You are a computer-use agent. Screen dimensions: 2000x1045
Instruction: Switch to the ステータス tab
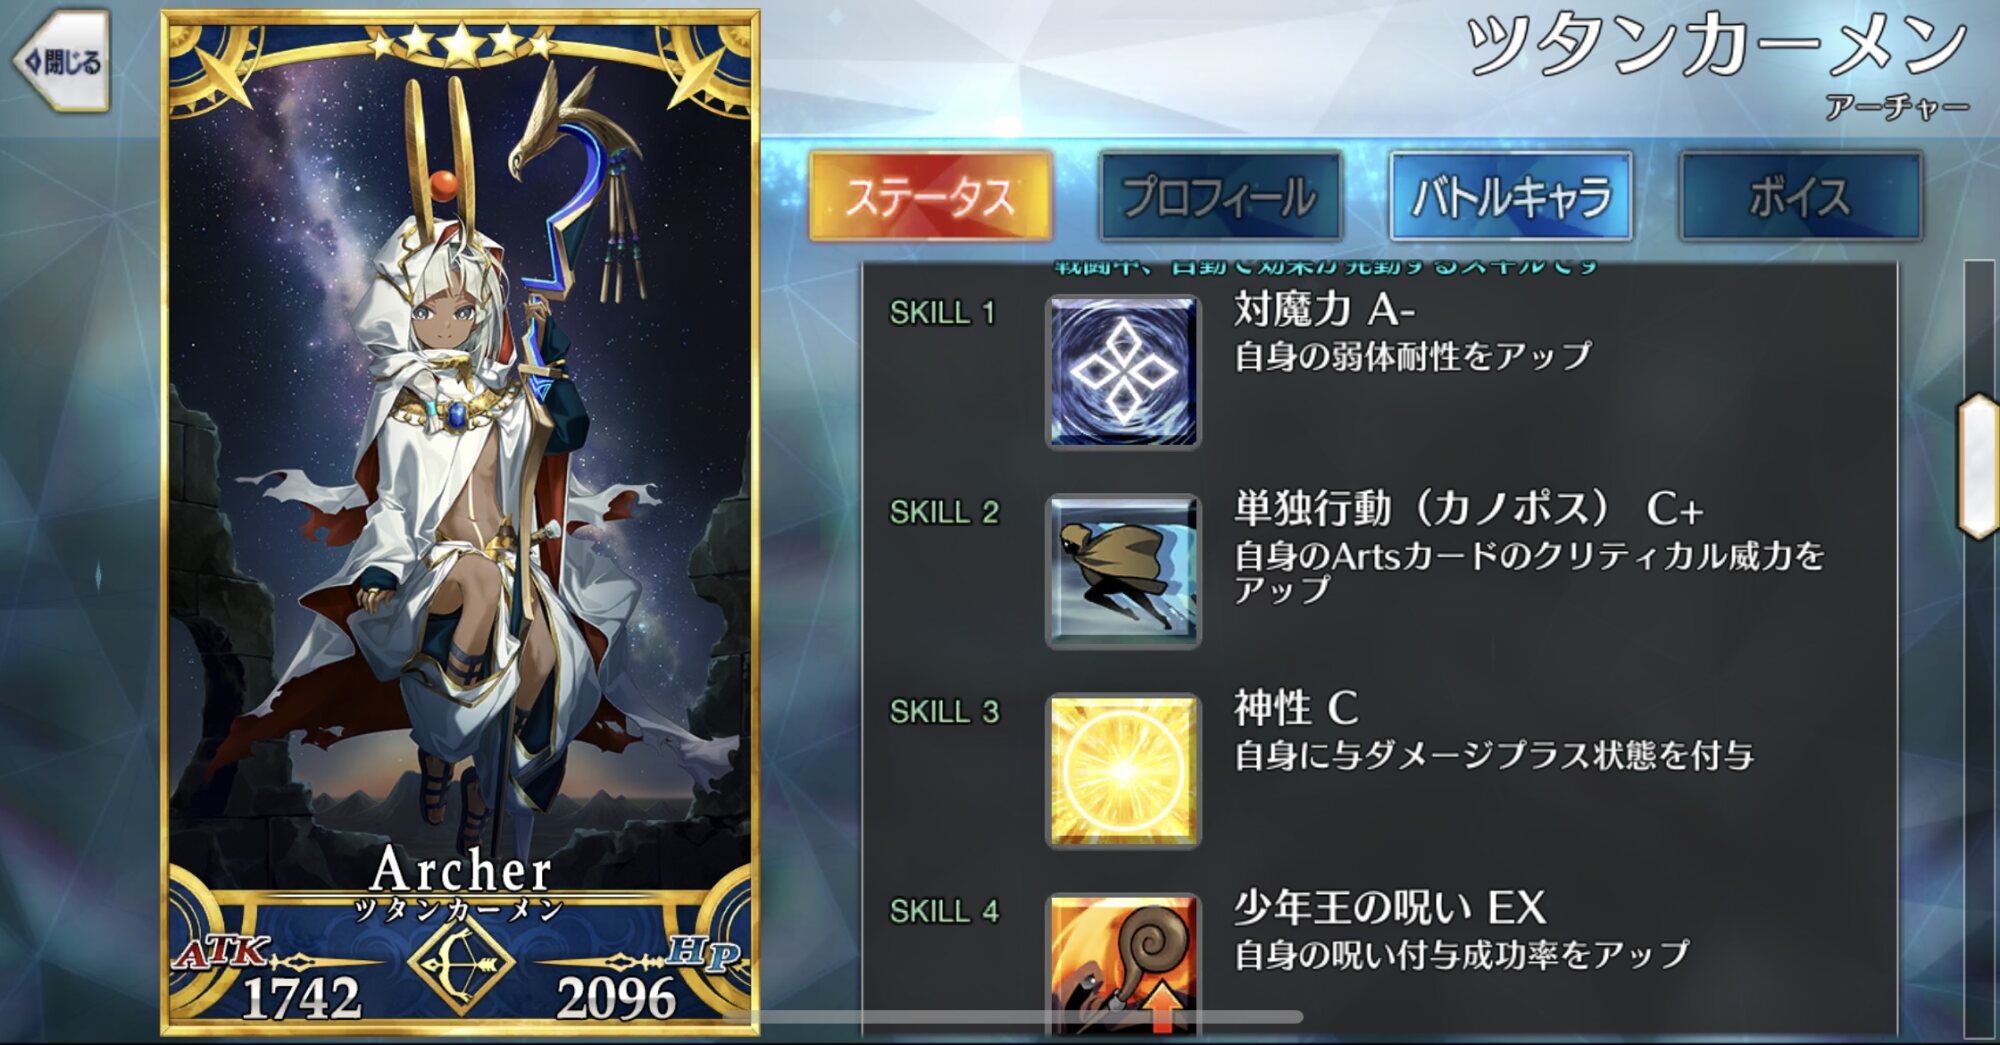930,196
